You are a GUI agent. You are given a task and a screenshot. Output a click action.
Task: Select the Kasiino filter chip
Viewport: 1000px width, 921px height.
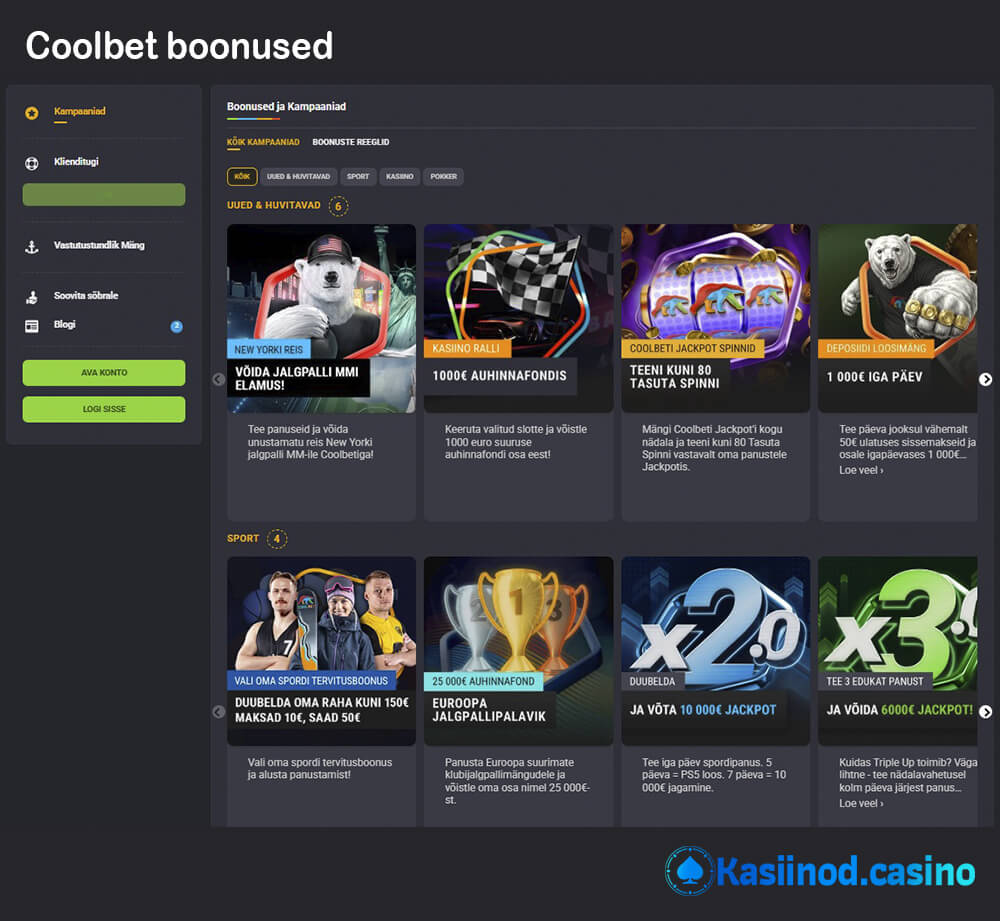point(400,177)
